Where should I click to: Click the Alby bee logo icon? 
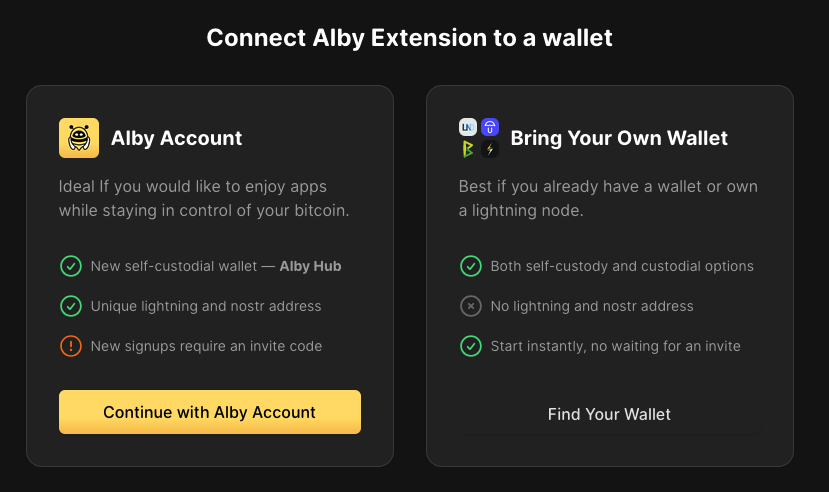[79, 138]
